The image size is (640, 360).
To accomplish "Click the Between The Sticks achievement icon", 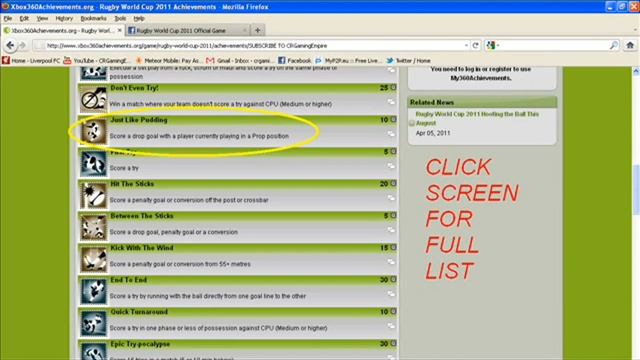I will coord(93,227).
